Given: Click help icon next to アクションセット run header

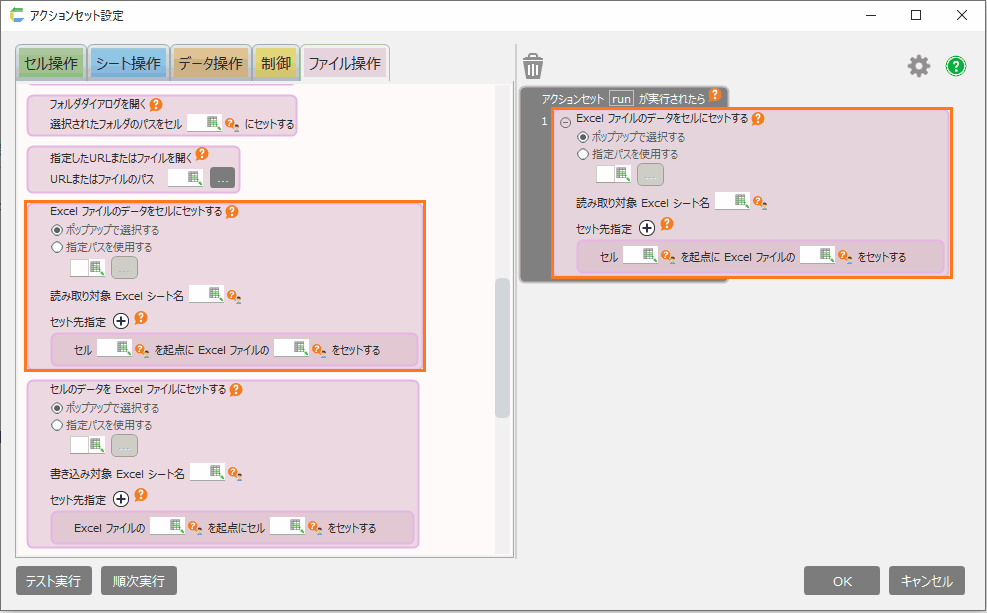Looking at the screenshot, I should (715, 96).
